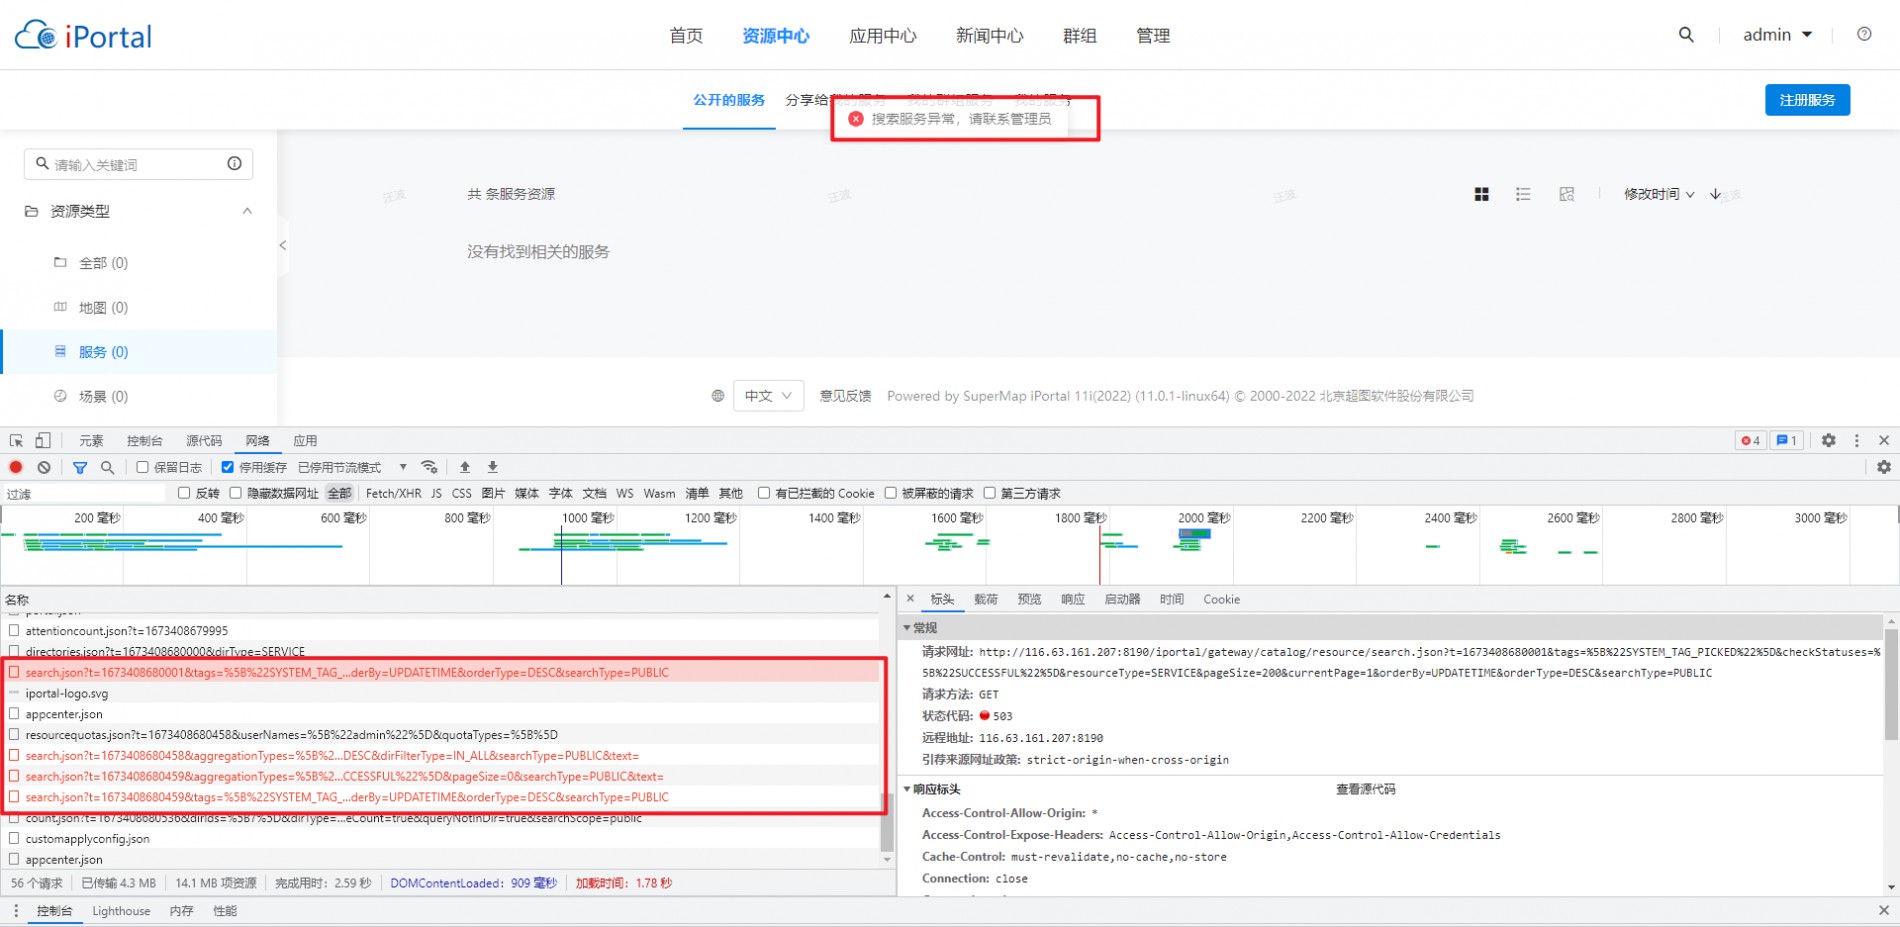Open admin user dropdown

(1777, 35)
